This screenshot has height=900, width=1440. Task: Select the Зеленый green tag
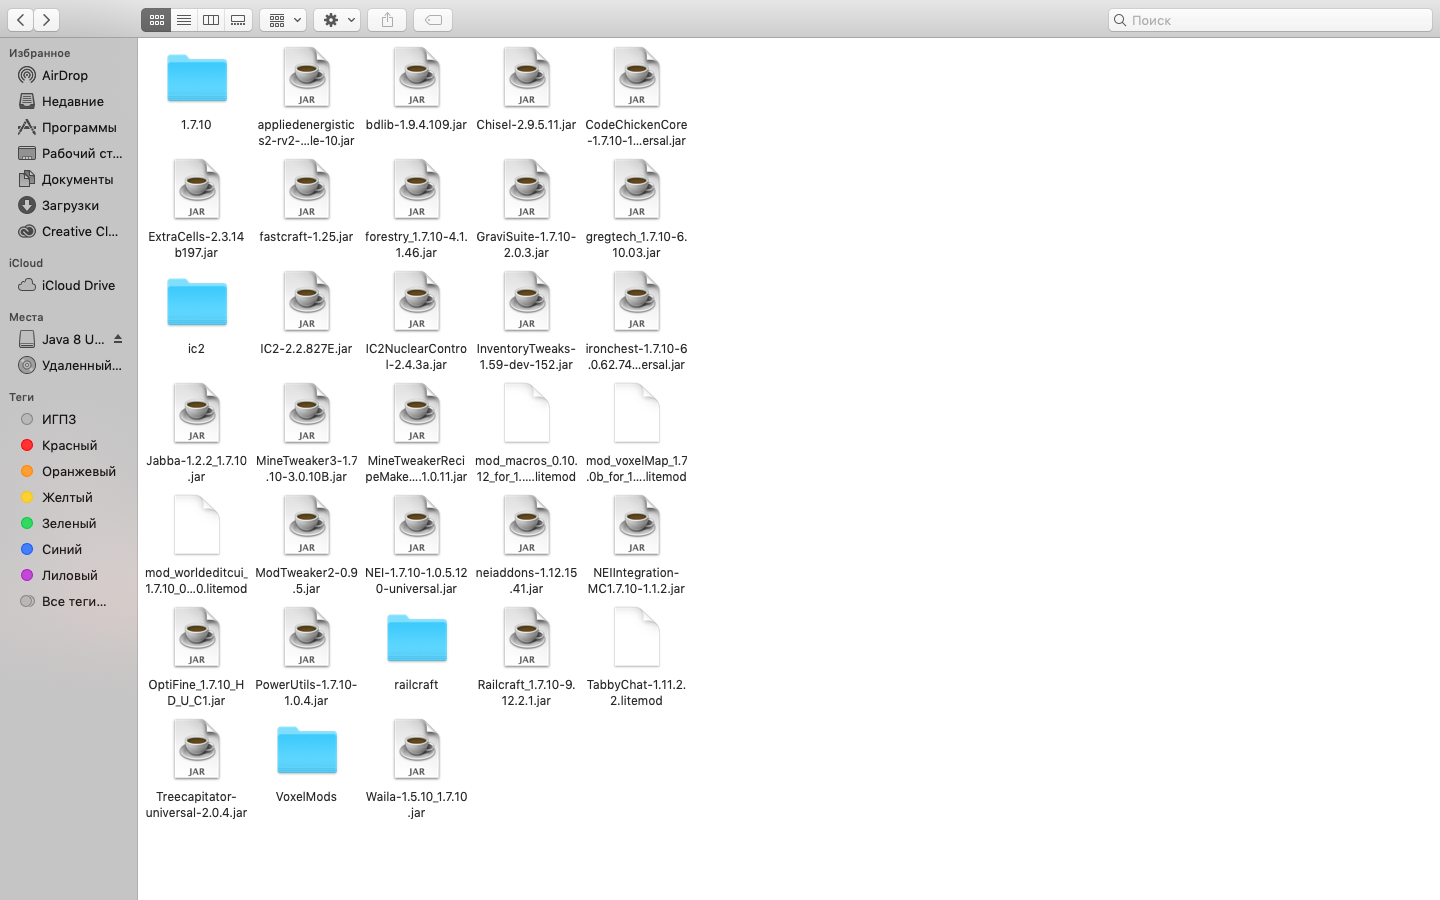click(x=68, y=523)
